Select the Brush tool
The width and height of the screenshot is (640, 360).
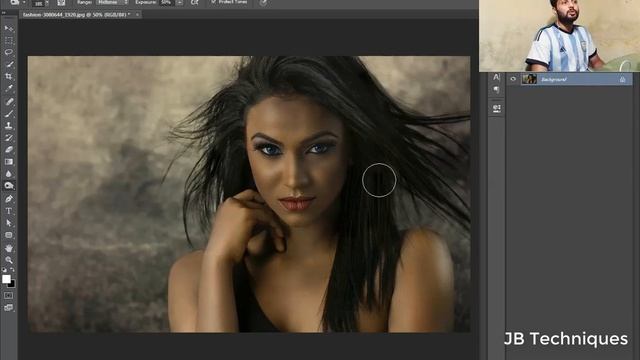click(9, 114)
